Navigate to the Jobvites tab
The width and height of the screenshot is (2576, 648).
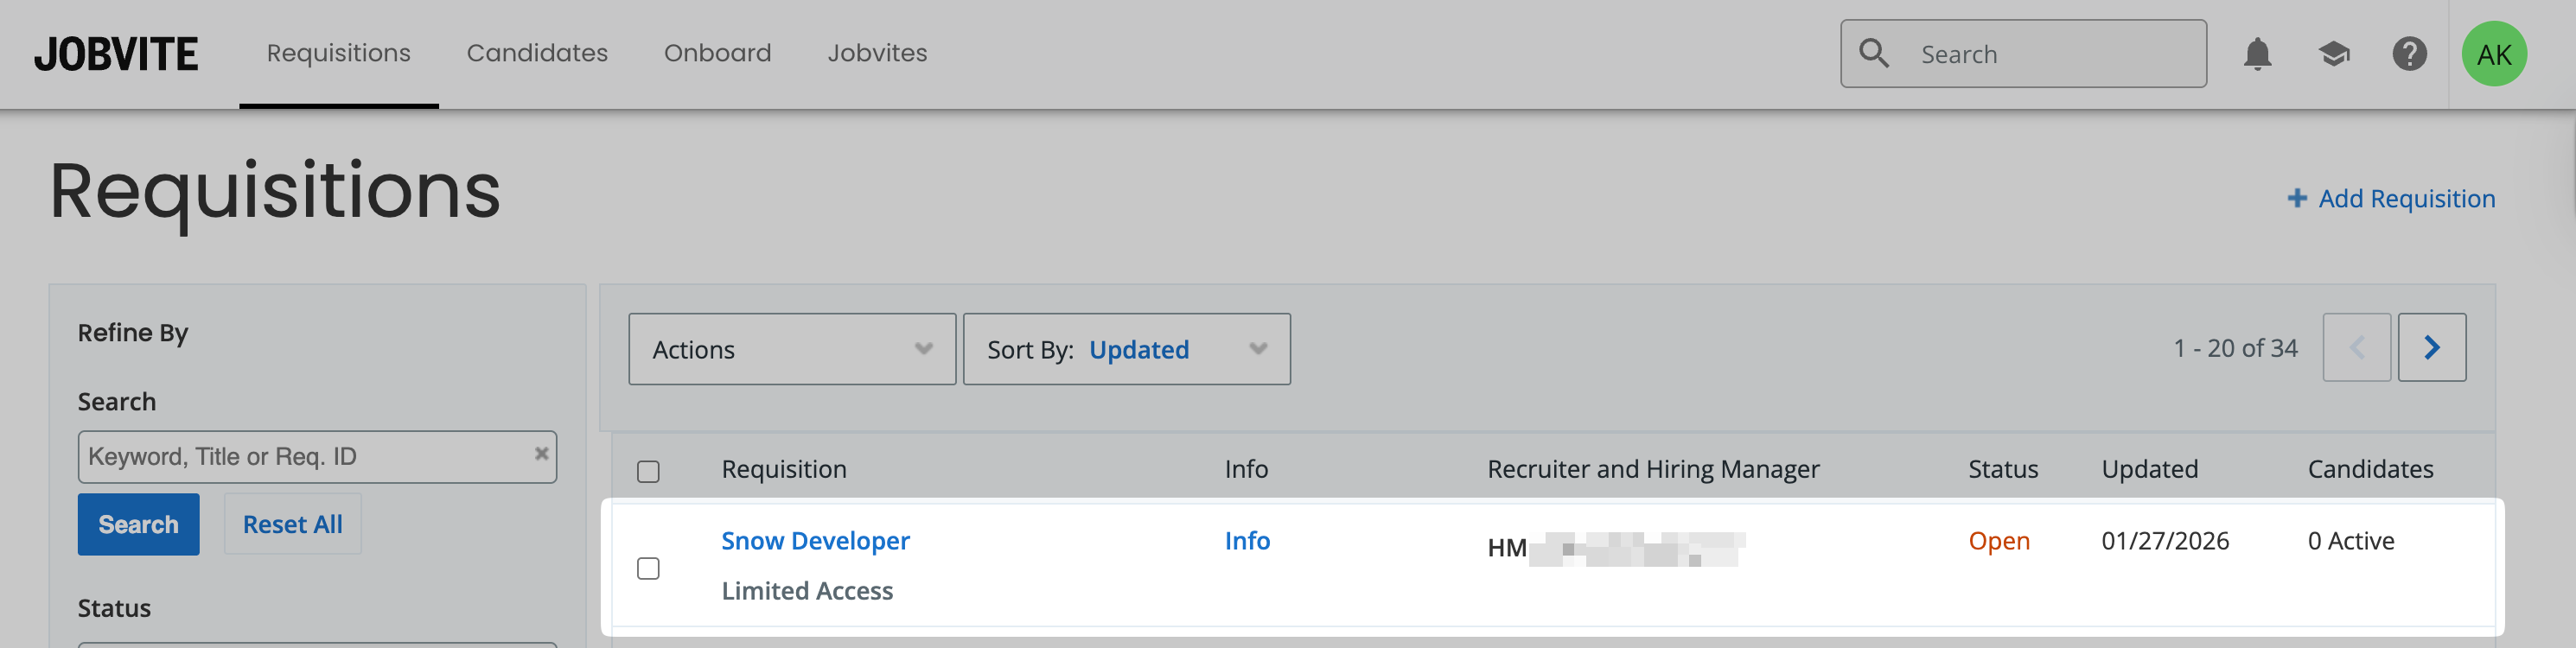(x=877, y=53)
